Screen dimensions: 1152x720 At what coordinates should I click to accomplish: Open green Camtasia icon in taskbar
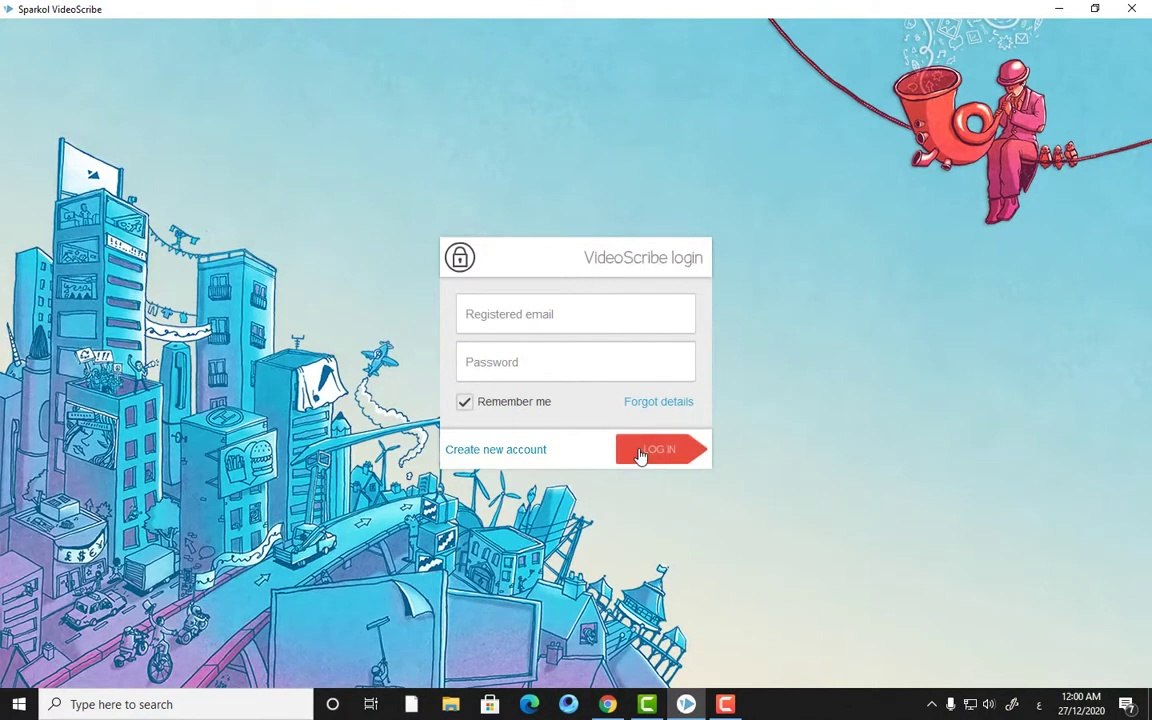(x=647, y=704)
